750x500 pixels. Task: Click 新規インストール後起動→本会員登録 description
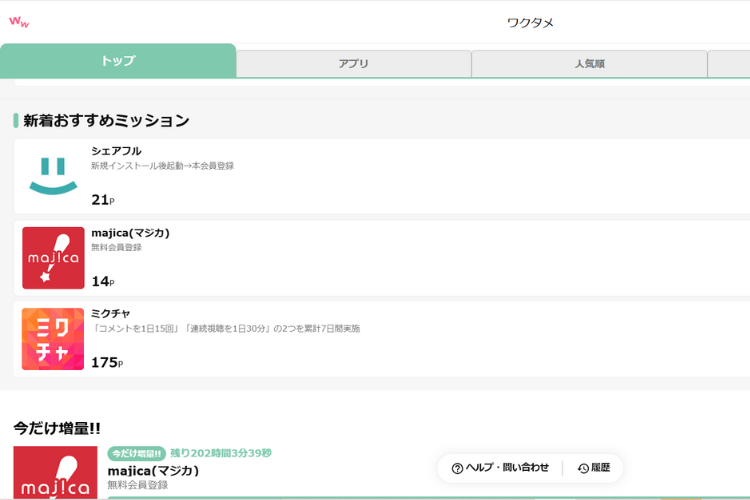[163, 166]
